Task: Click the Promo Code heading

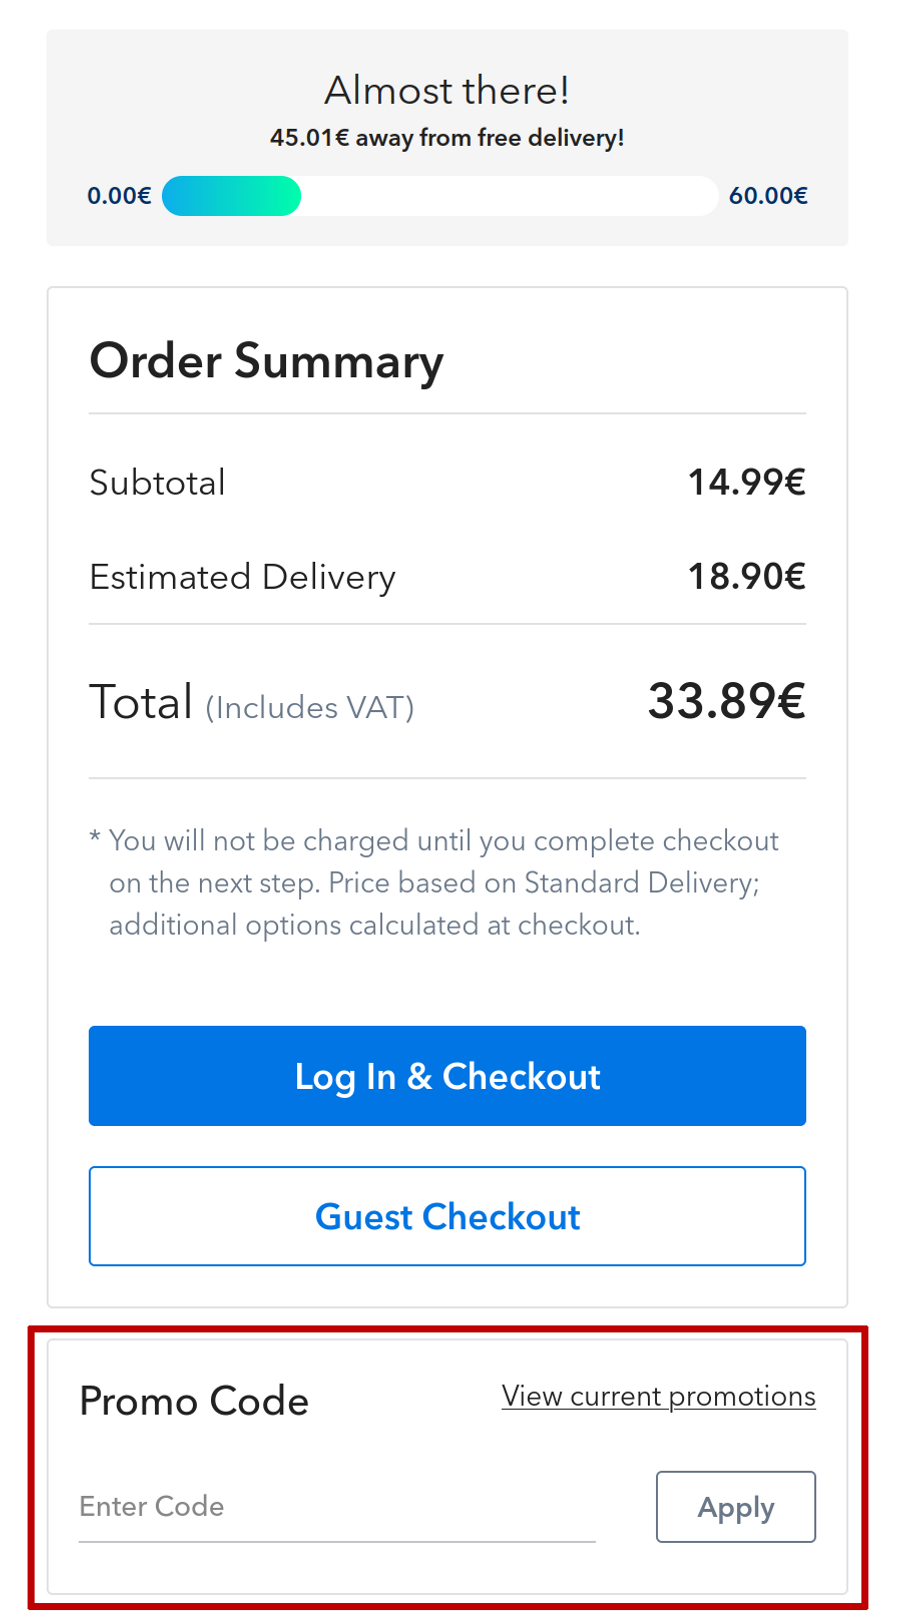Action: point(194,1401)
